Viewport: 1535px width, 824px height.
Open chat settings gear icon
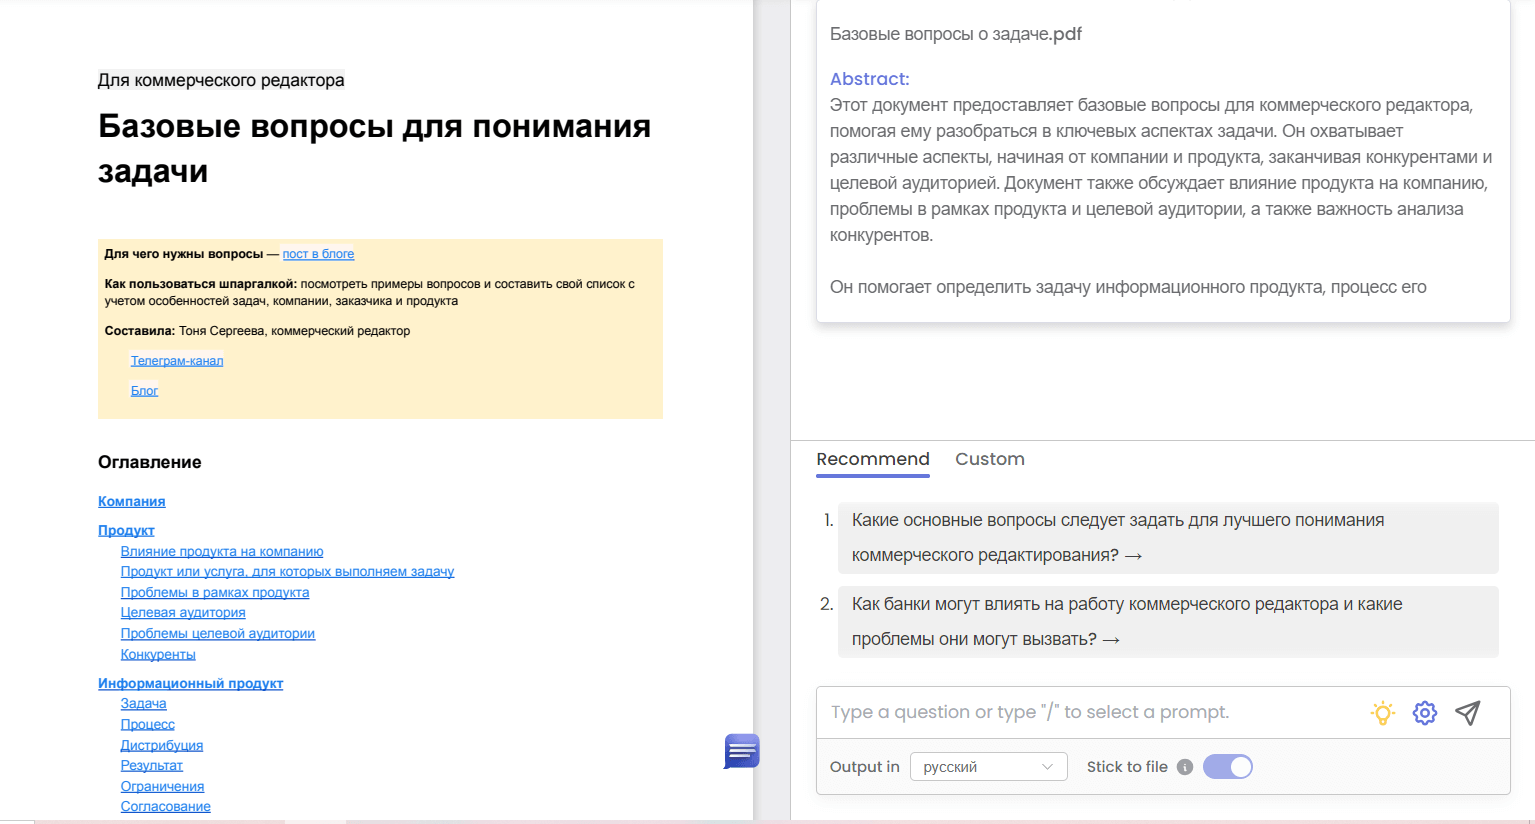pos(1424,713)
